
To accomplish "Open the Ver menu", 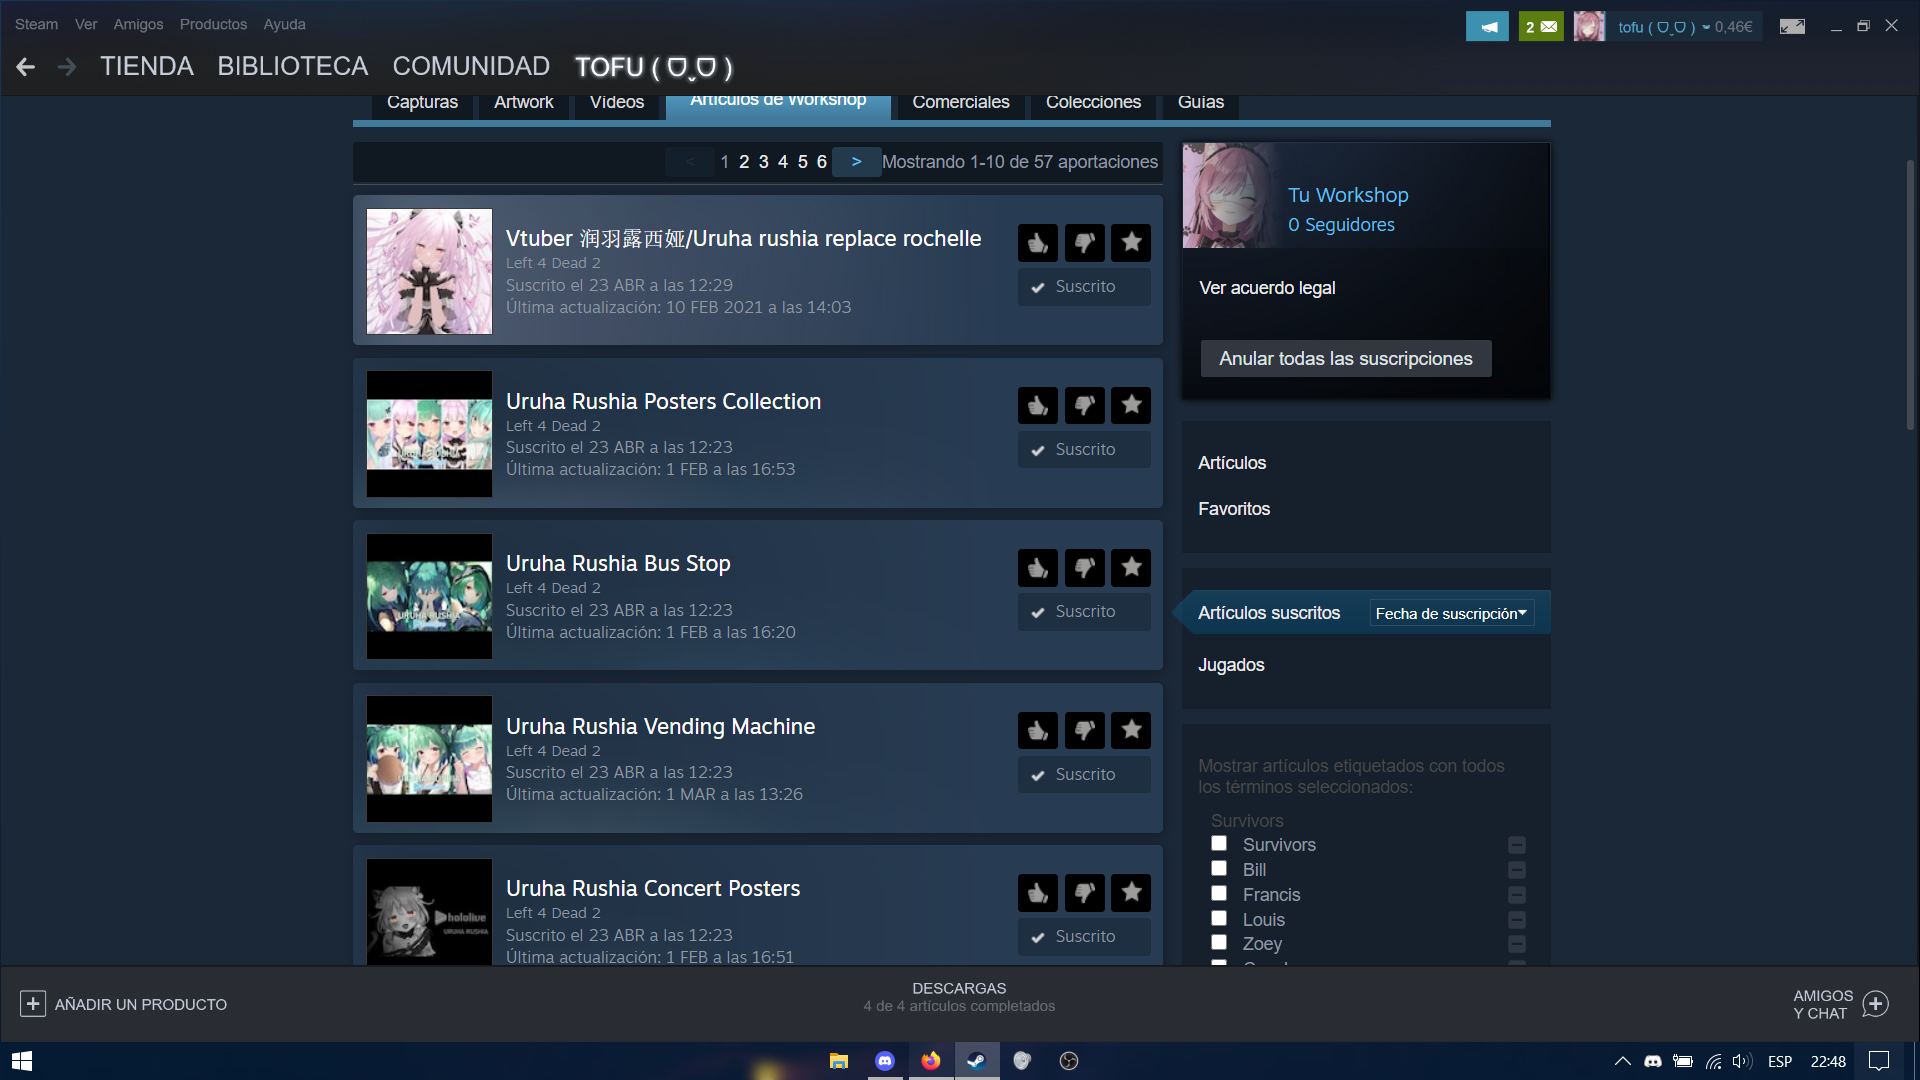I will coord(86,24).
